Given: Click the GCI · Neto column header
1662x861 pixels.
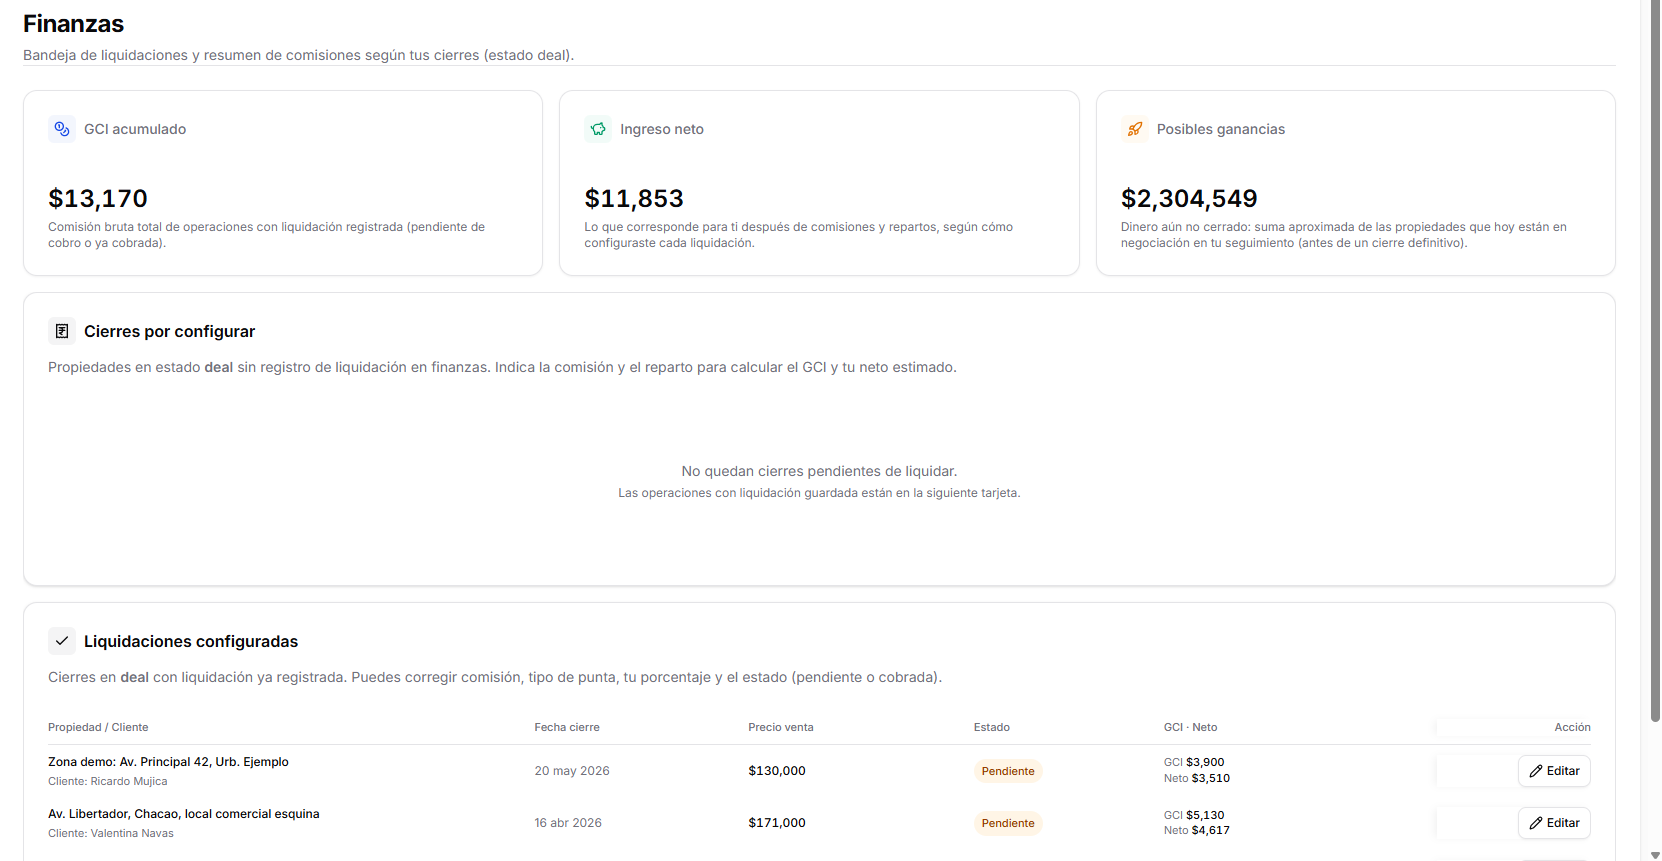Looking at the screenshot, I should (x=1190, y=727).
